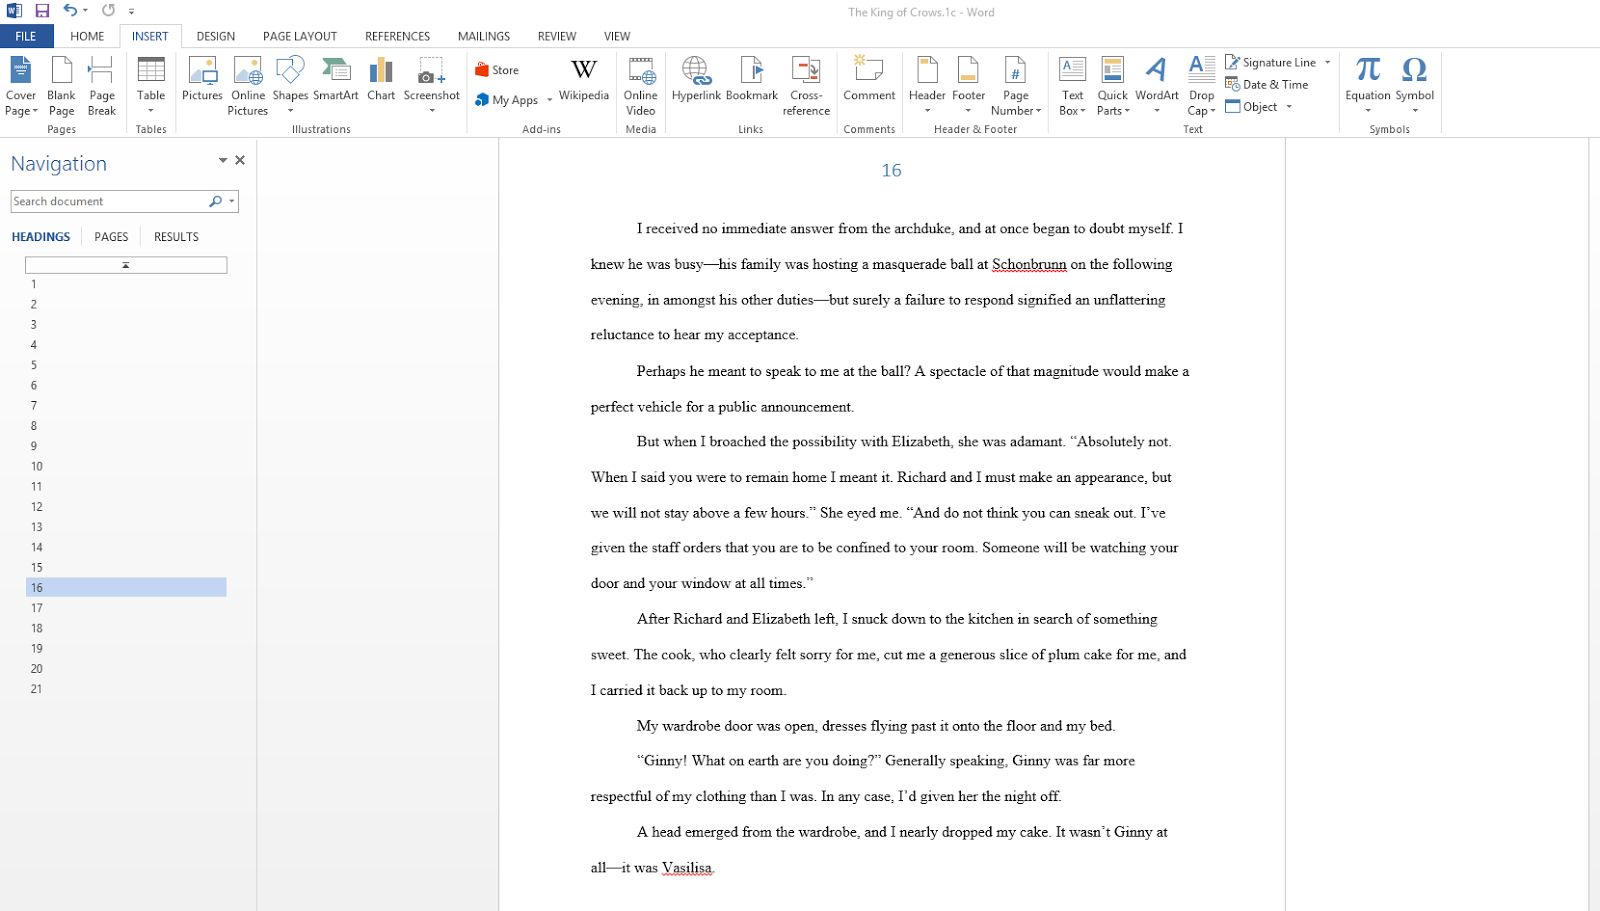Screen dimensions: 1600x911
Task: Open the Signature Line dropdown arrow
Action: [1328, 62]
